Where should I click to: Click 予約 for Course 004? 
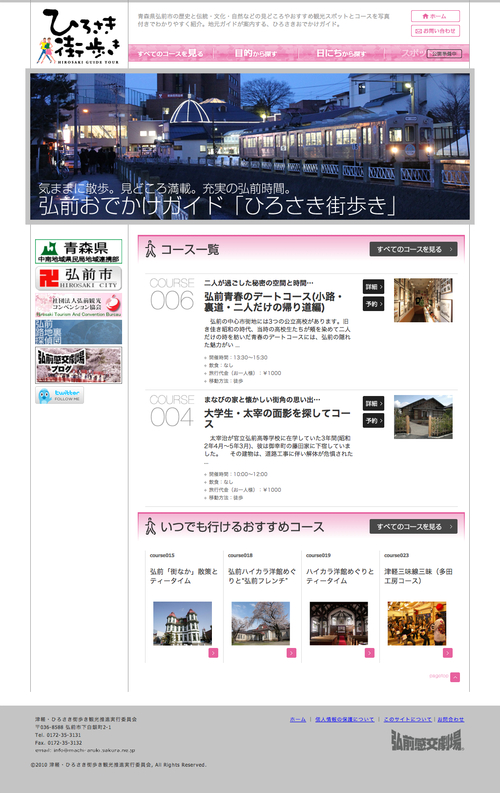pos(373,421)
